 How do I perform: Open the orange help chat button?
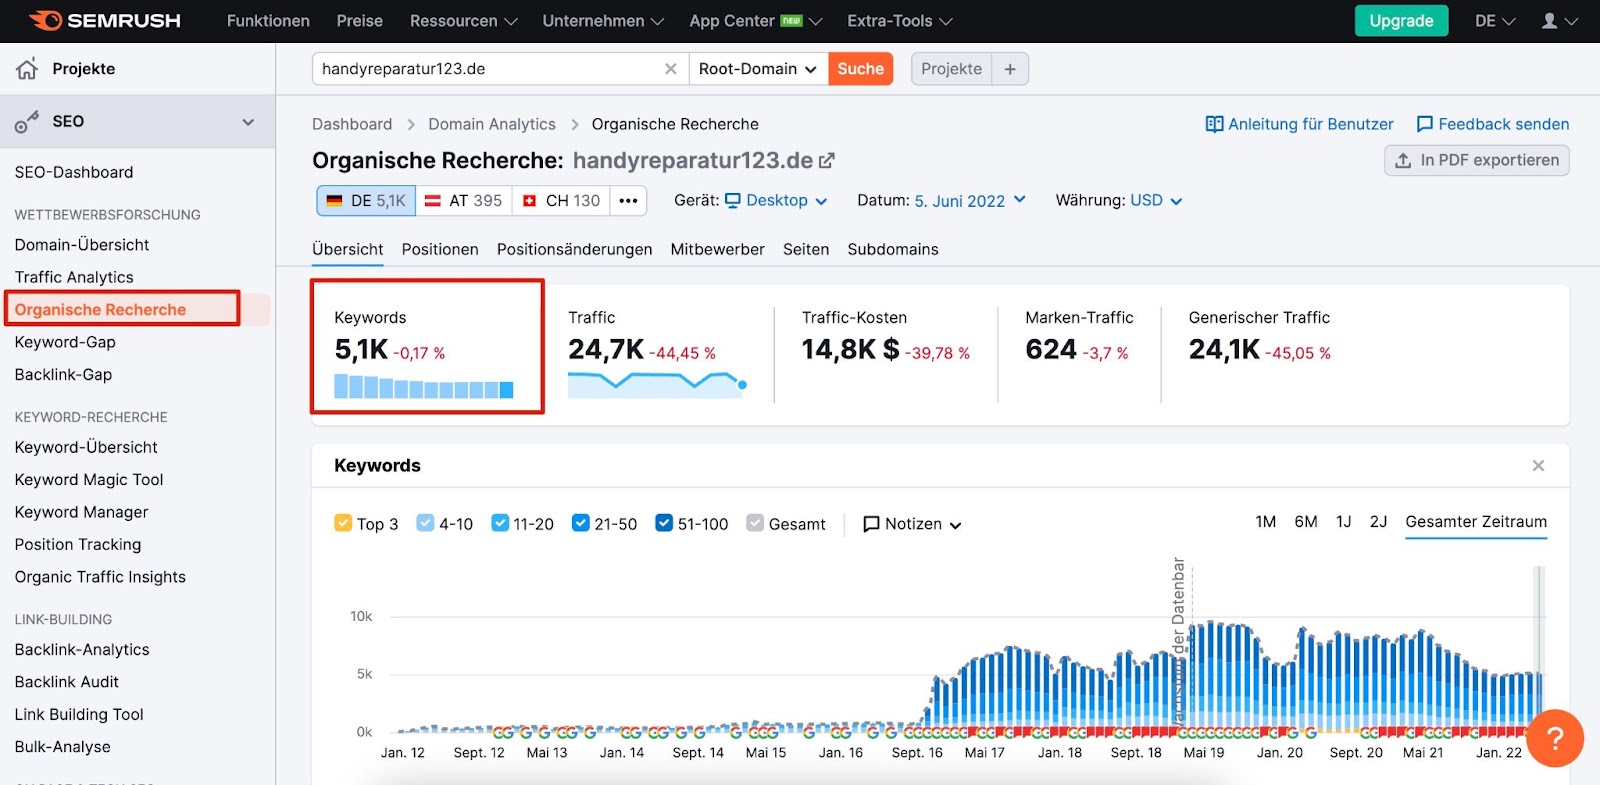click(x=1555, y=738)
